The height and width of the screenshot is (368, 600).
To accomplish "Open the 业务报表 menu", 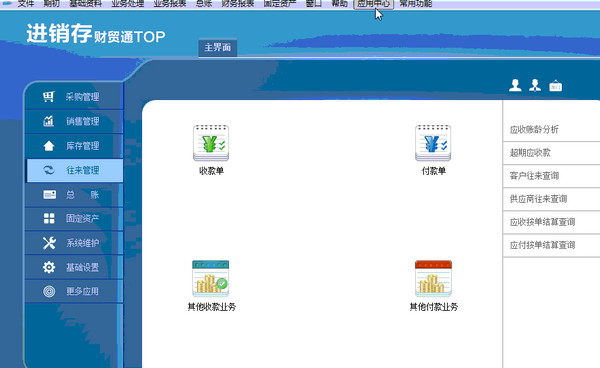I will tap(170, 3).
